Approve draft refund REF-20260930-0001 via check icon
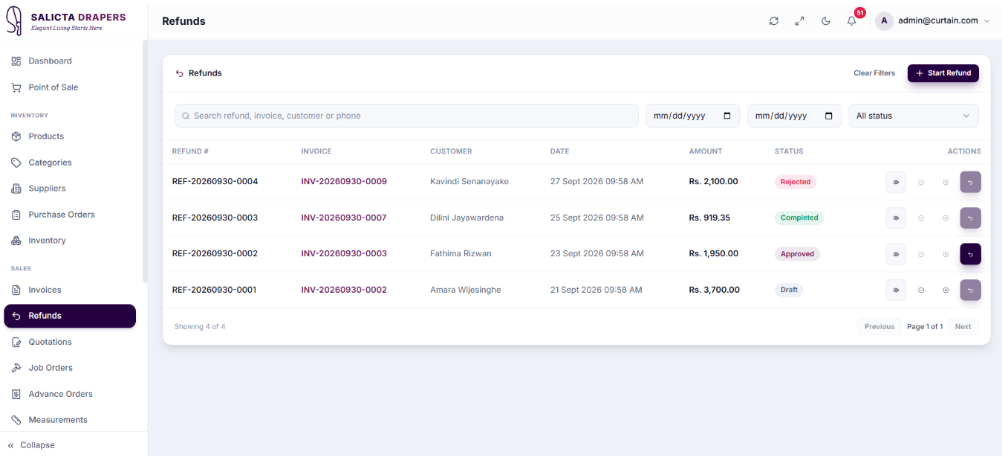Viewport: 1002px width, 456px height. pos(921,290)
